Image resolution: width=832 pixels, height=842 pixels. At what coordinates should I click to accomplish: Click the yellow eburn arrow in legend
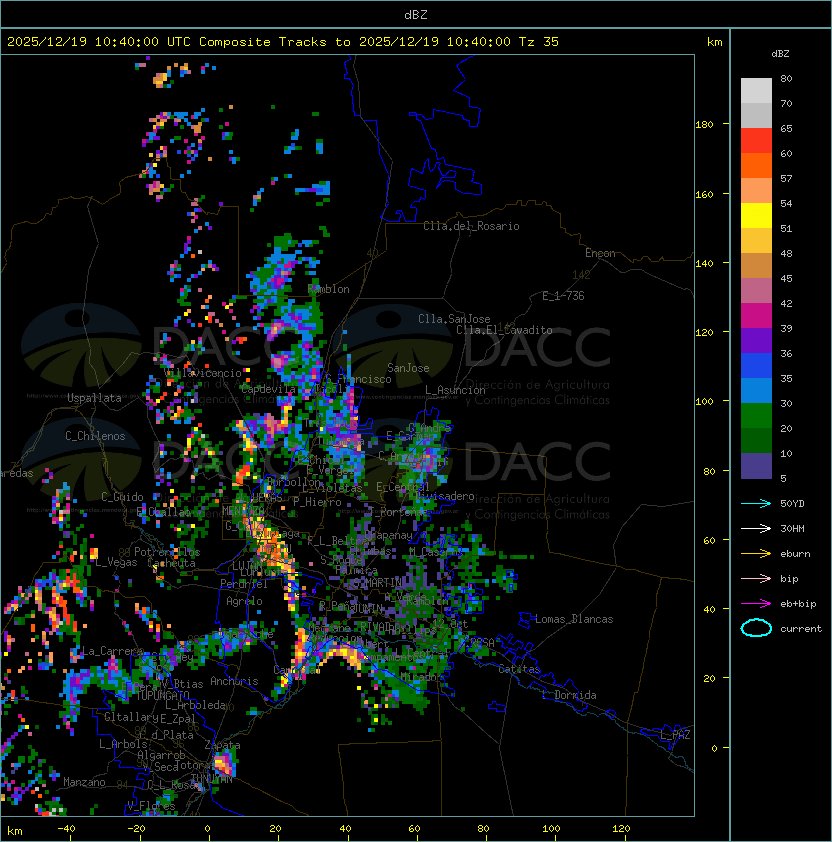(756, 553)
